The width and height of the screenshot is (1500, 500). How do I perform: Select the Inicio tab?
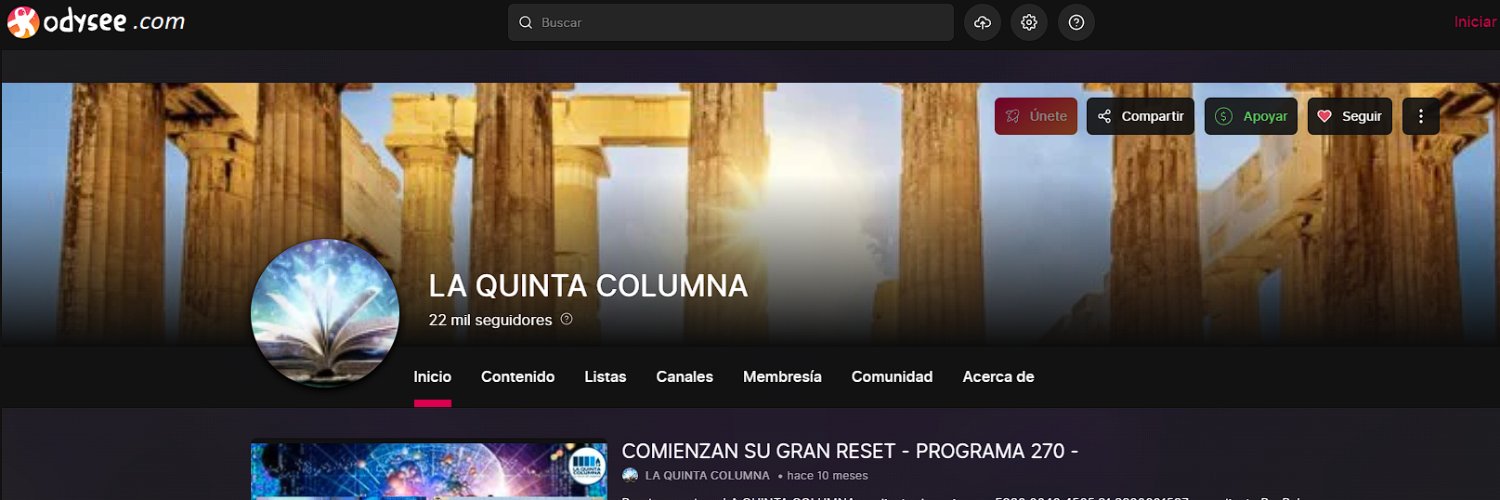(x=432, y=377)
